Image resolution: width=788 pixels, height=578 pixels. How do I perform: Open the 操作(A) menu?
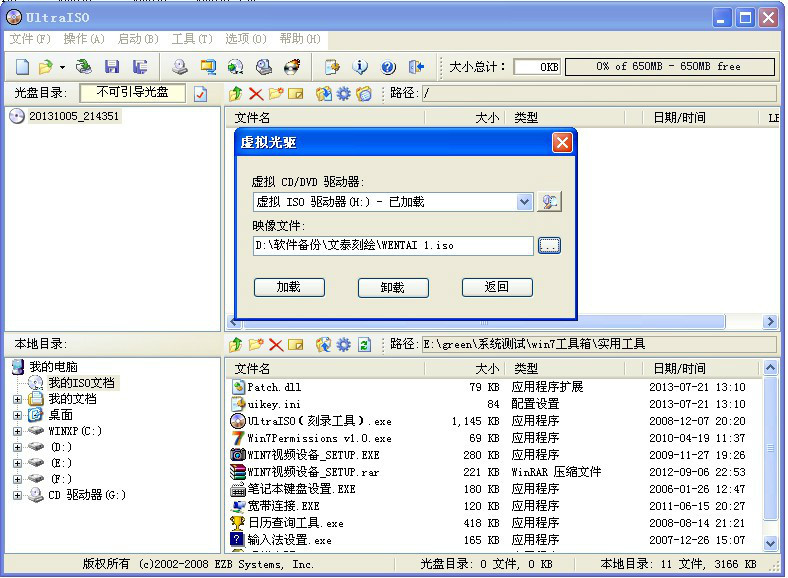84,39
